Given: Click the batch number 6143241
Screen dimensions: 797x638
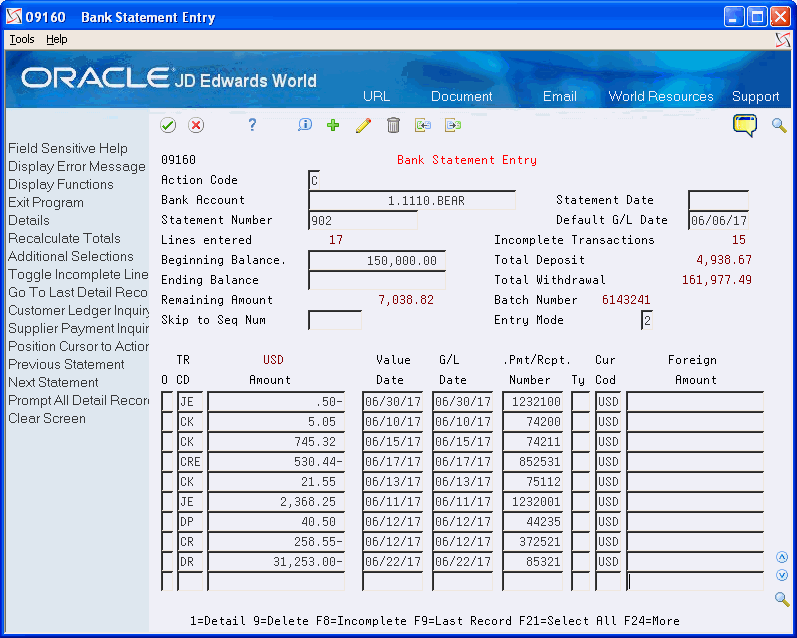Looking at the screenshot, I should pos(626,300).
